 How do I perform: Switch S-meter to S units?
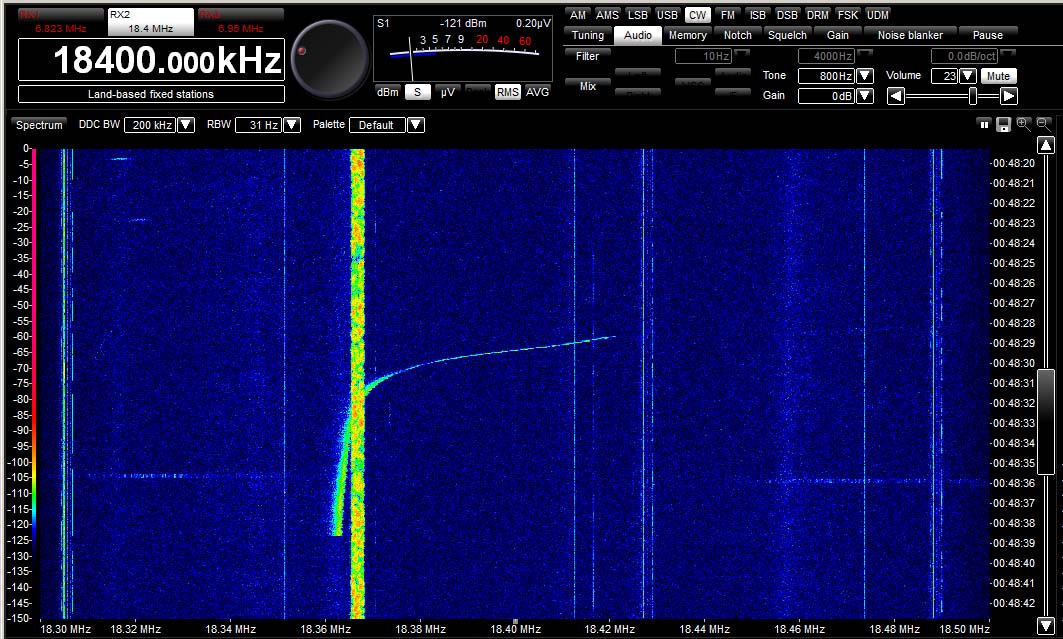(418, 92)
